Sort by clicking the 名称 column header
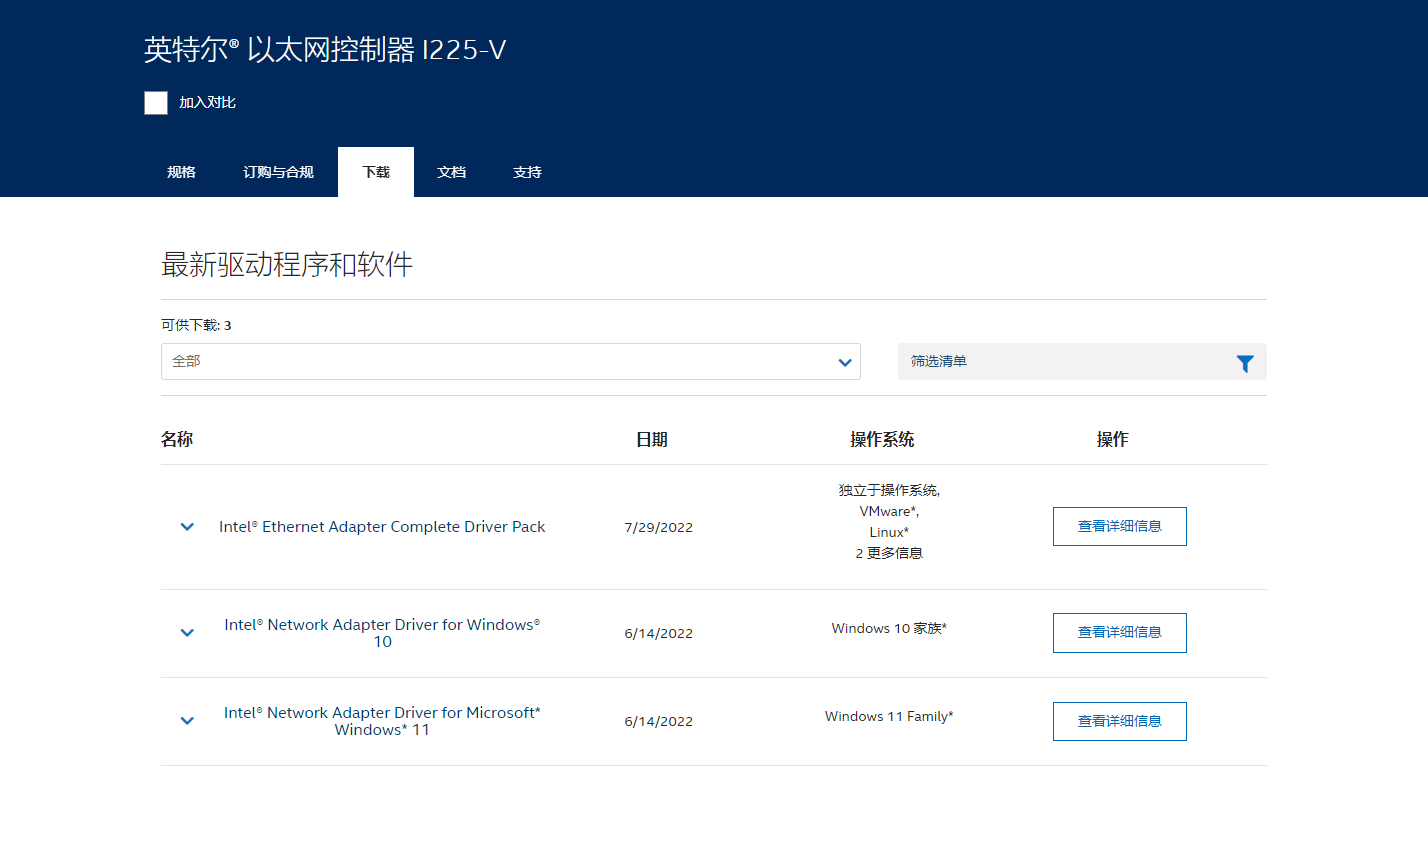The width and height of the screenshot is (1428, 856). pyautogui.click(x=178, y=439)
